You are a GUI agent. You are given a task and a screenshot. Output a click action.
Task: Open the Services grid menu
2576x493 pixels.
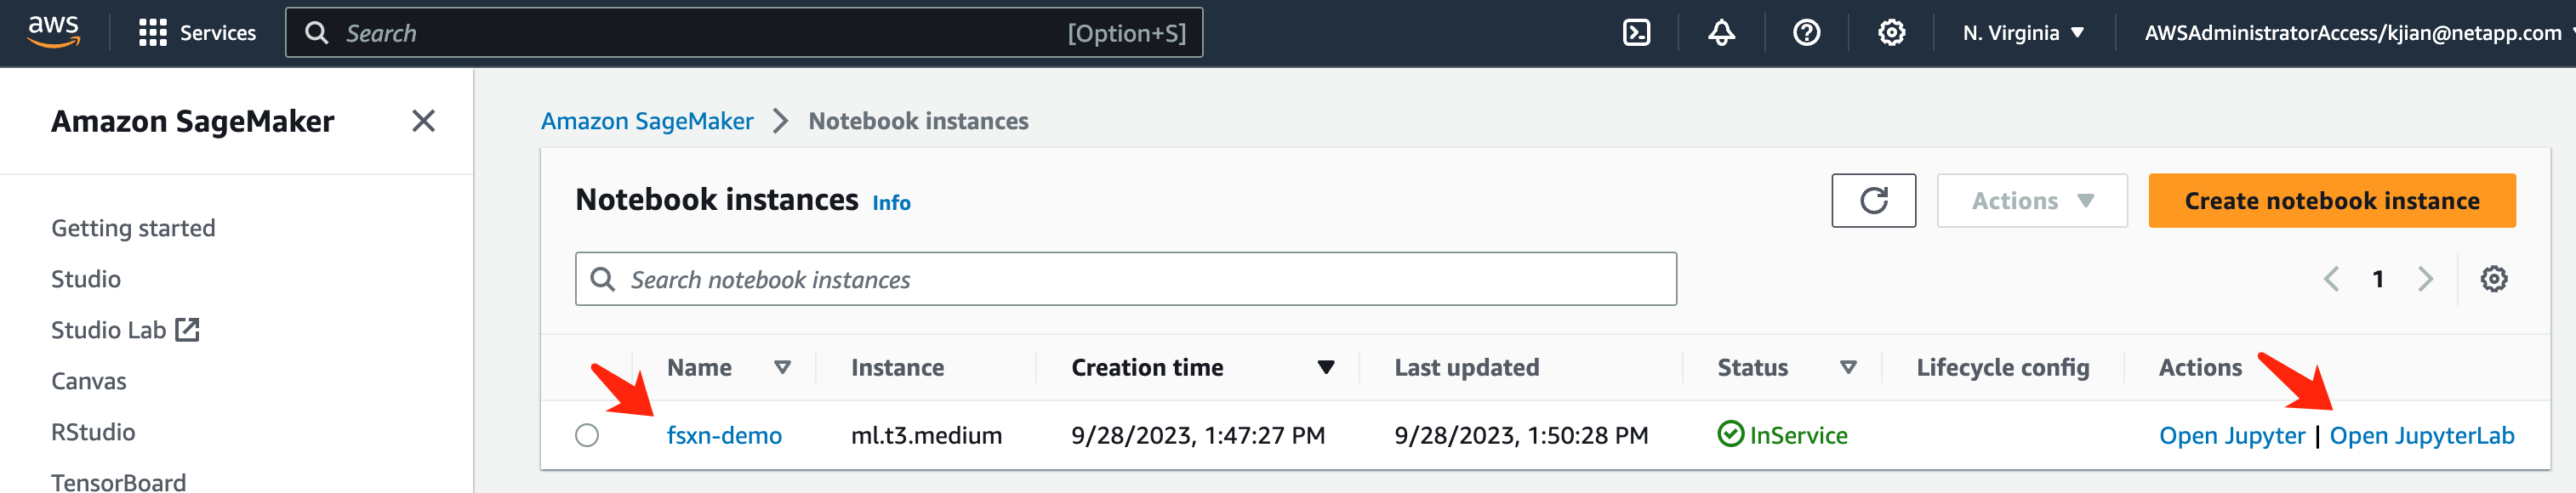[197, 33]
